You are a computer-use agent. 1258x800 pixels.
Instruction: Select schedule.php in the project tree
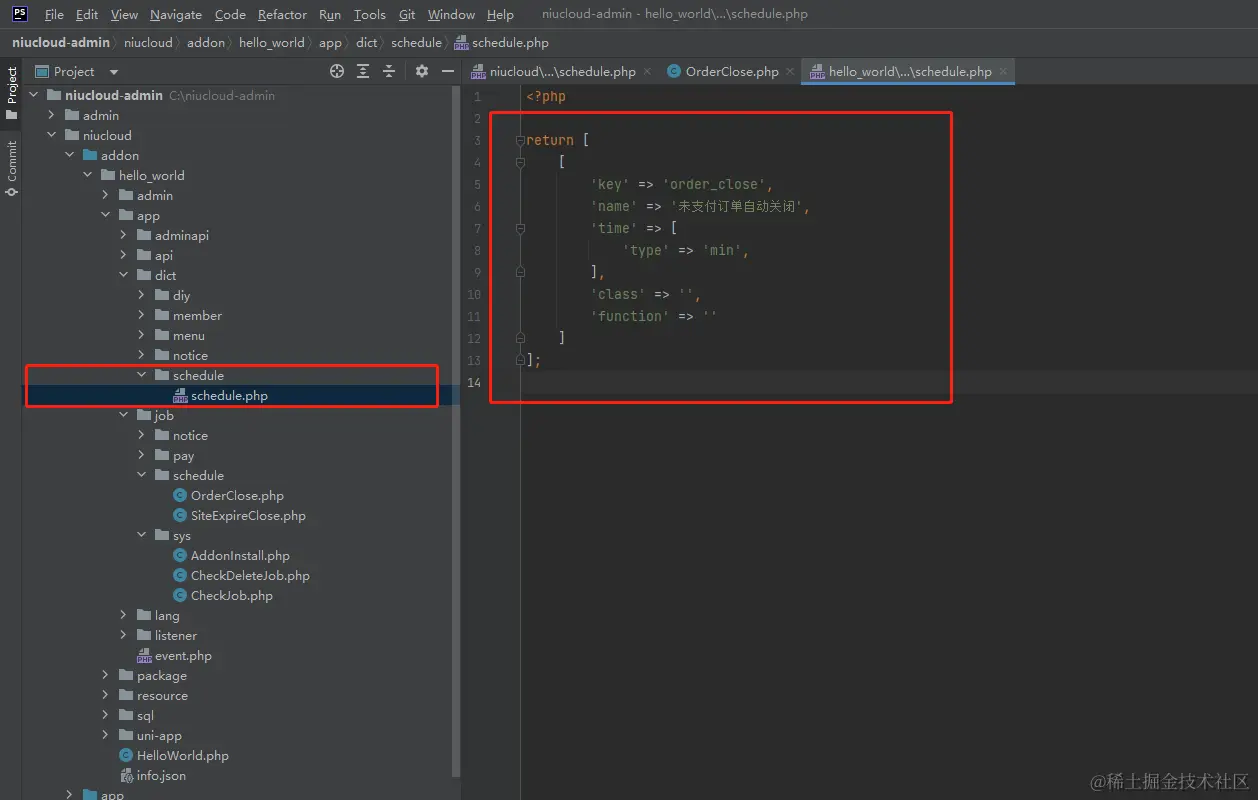229,395
